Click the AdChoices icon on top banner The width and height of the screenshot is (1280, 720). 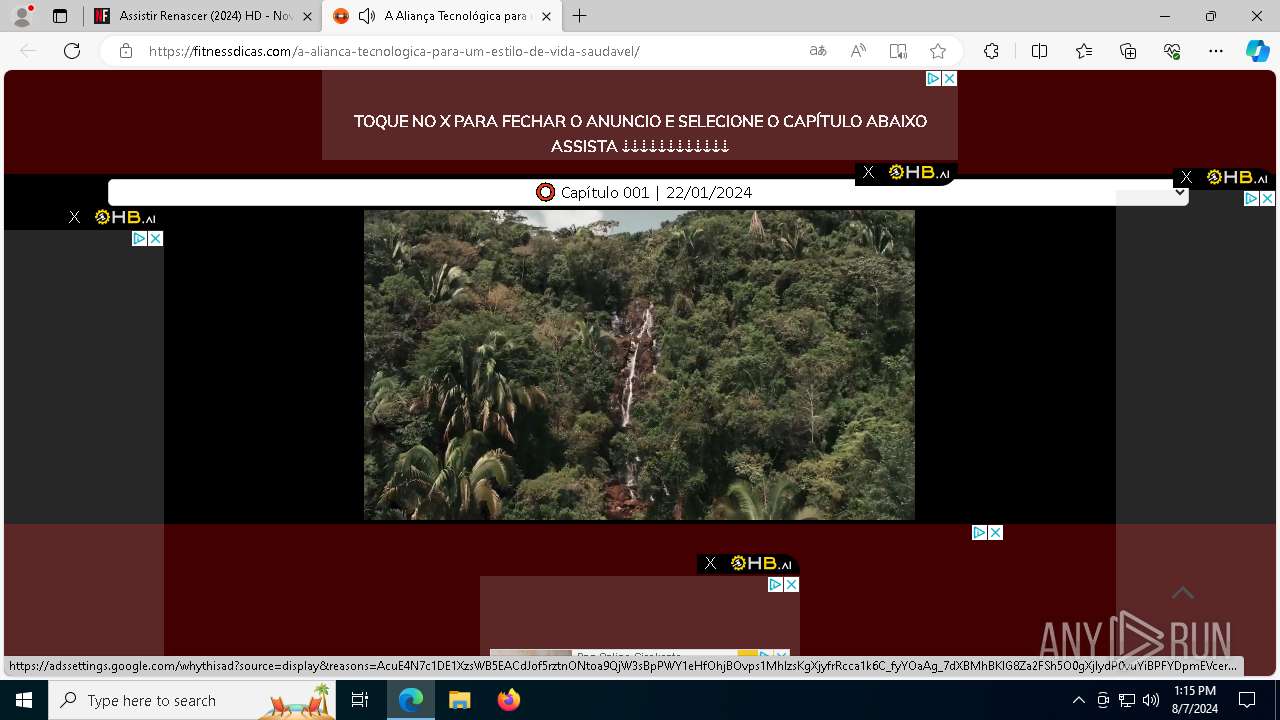tap(933, 78)
